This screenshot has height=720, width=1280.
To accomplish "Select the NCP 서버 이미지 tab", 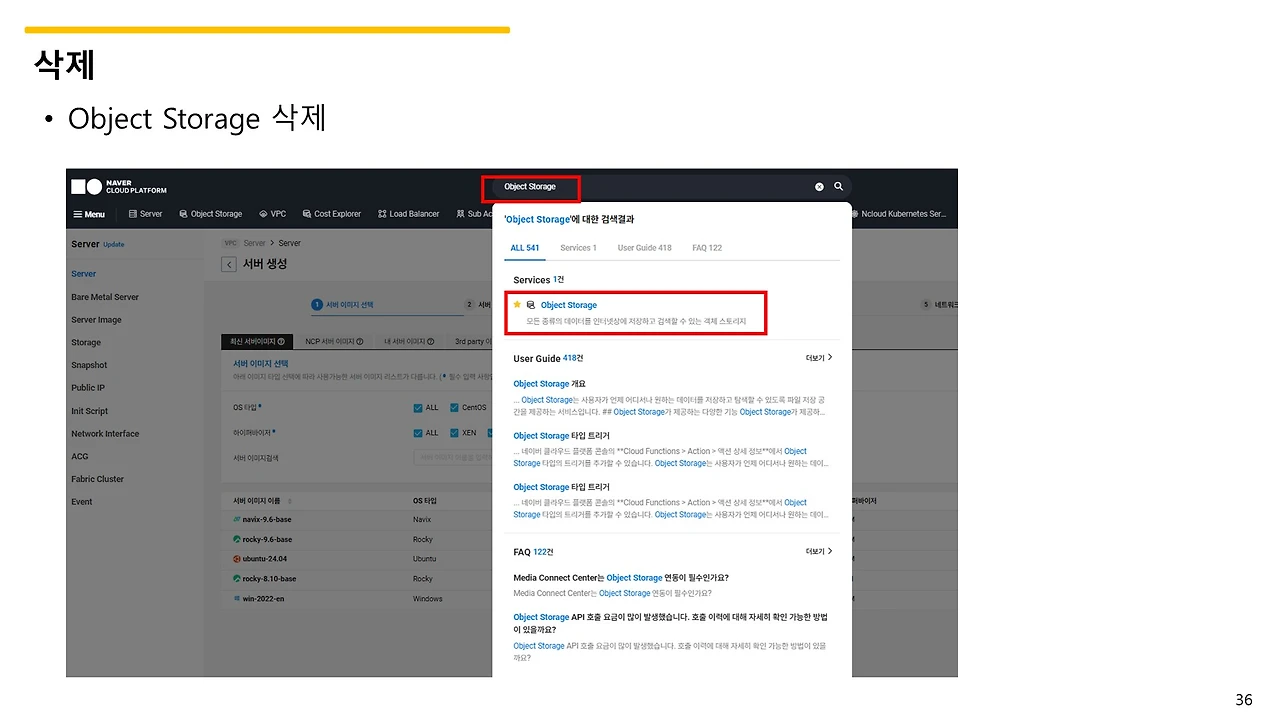I will (x=334, y=342).
